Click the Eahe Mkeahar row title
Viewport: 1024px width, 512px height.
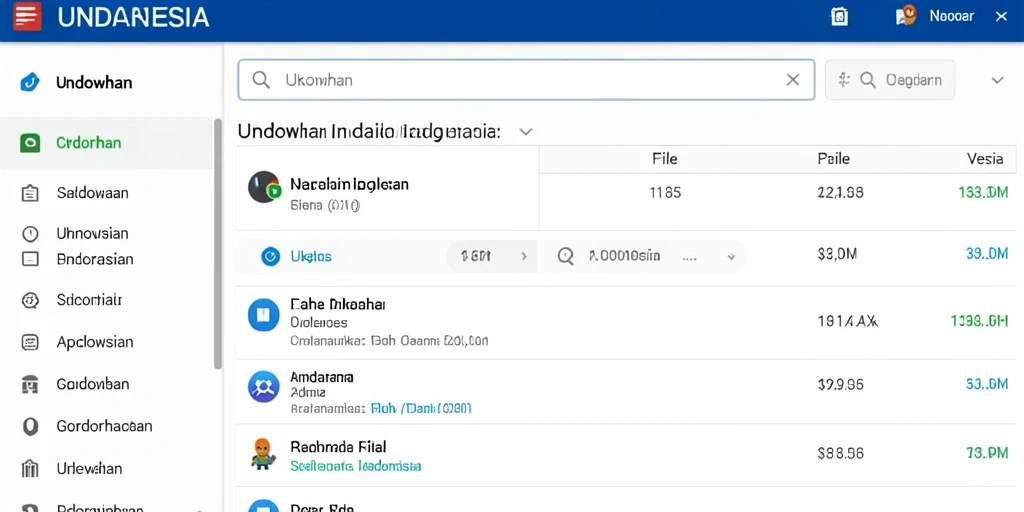pos(338,304)
